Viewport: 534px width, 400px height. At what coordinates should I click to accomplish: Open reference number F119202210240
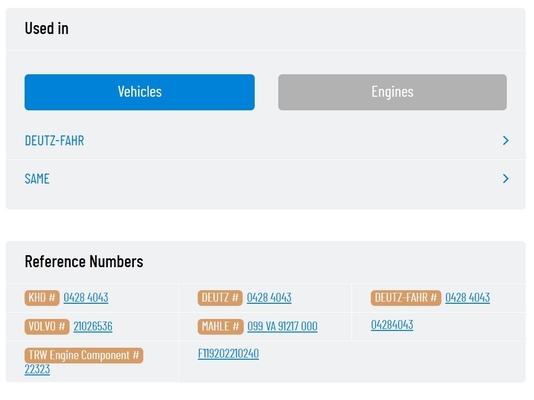(228, 354)
